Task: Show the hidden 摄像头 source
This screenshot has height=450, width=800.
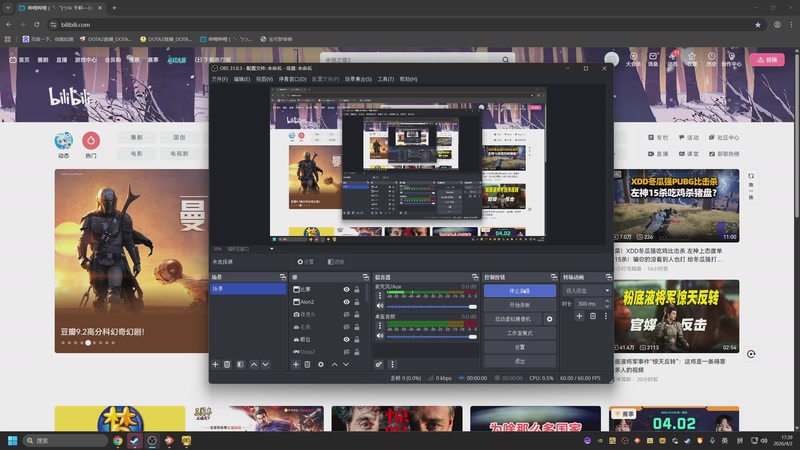Action: [346, 314]
